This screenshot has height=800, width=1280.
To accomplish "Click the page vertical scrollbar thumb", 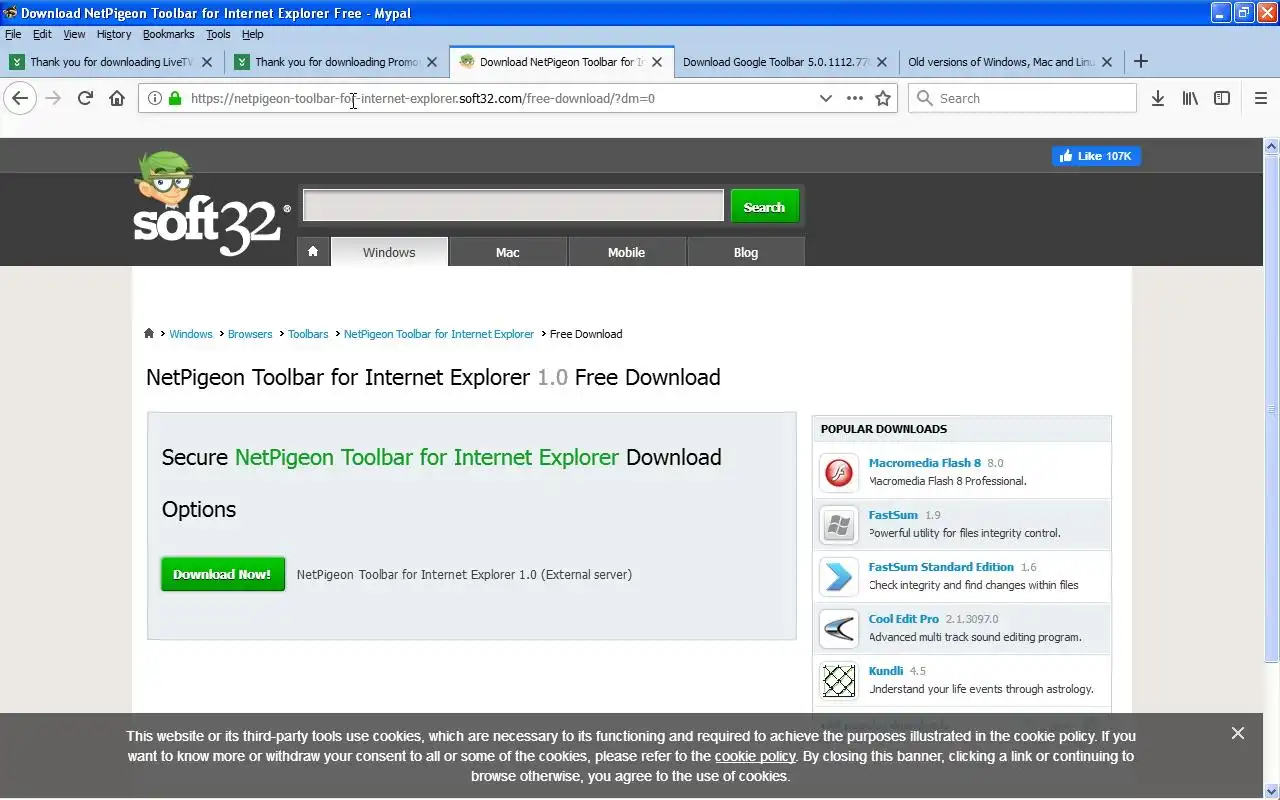I will click(x=1272, y=408).
